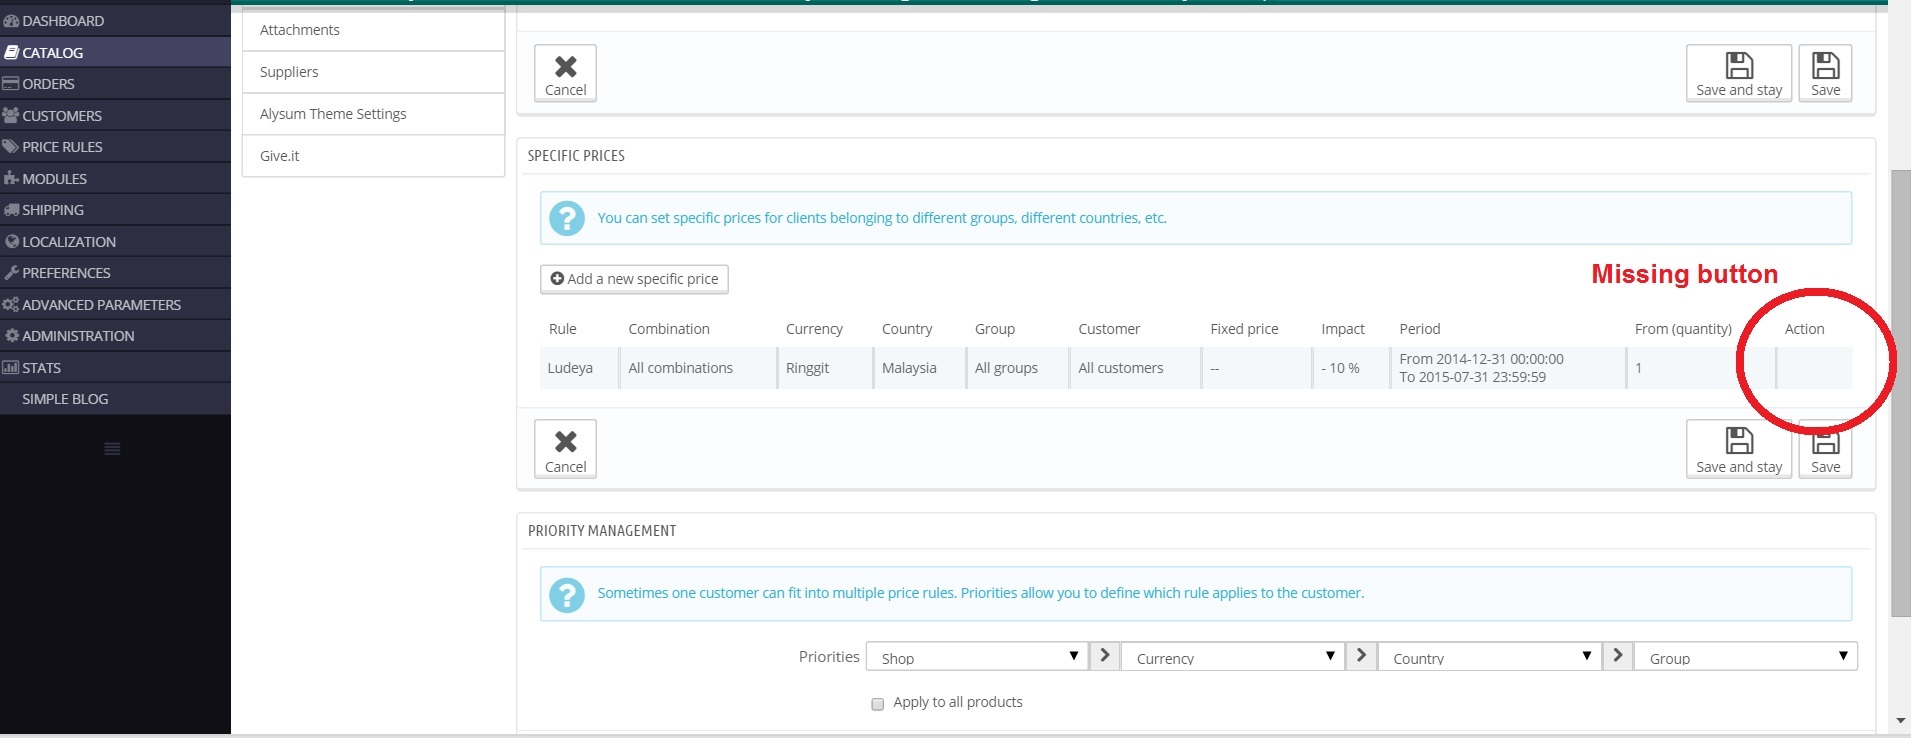
Task: Click Add a new specific price
Action: pos(634,279)
